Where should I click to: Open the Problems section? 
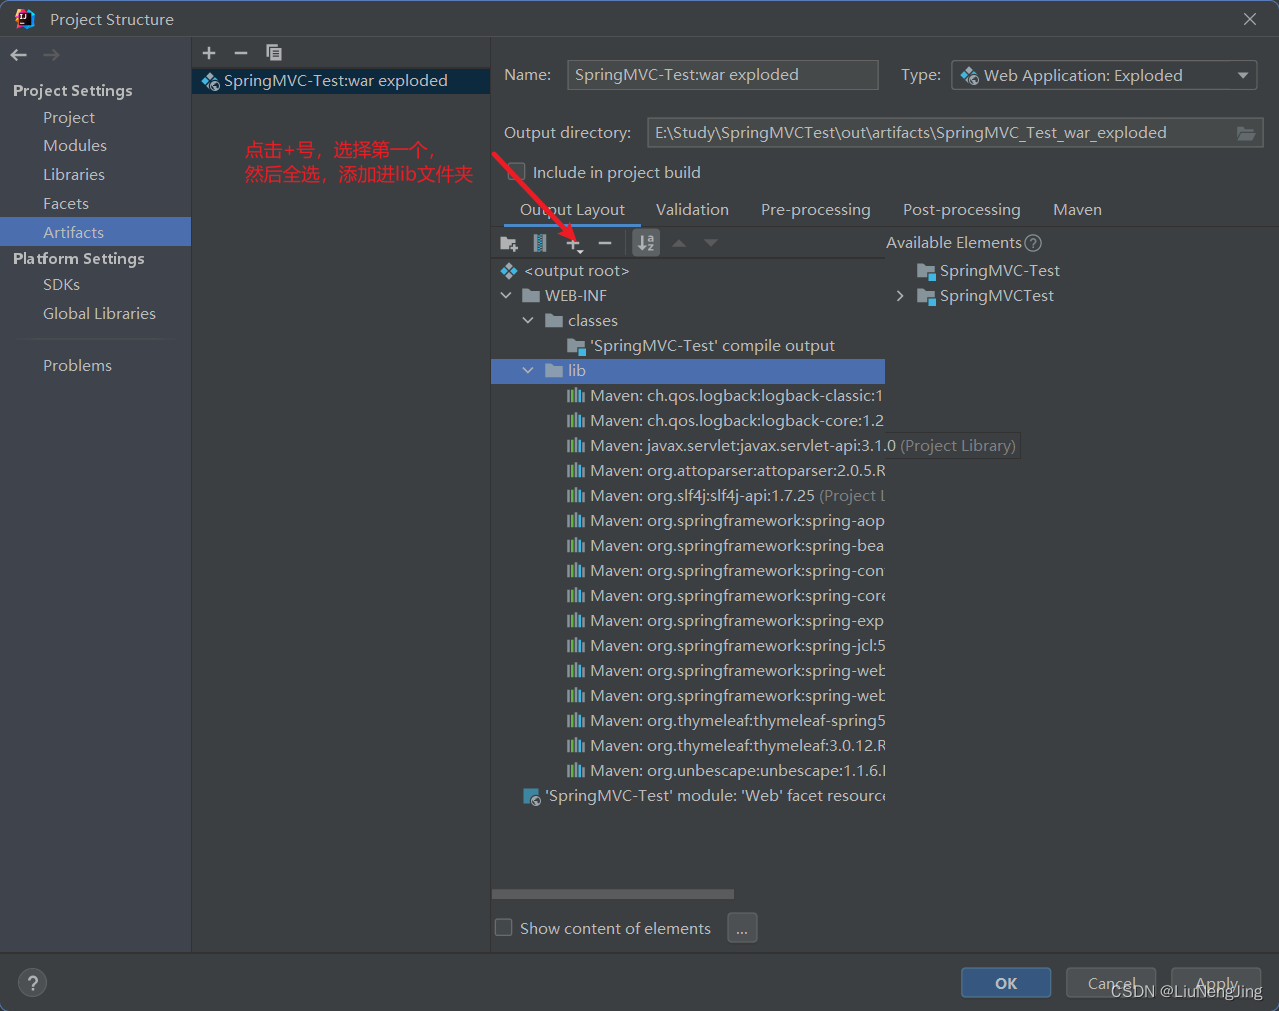click(77, 366)
